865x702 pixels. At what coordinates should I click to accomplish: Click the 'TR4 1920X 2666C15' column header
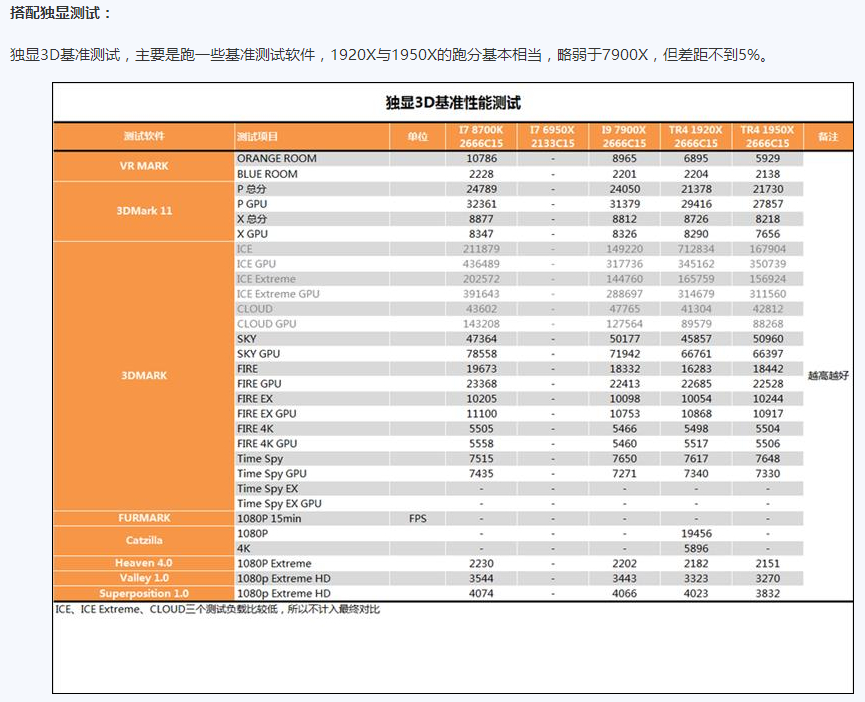[696, 136]
